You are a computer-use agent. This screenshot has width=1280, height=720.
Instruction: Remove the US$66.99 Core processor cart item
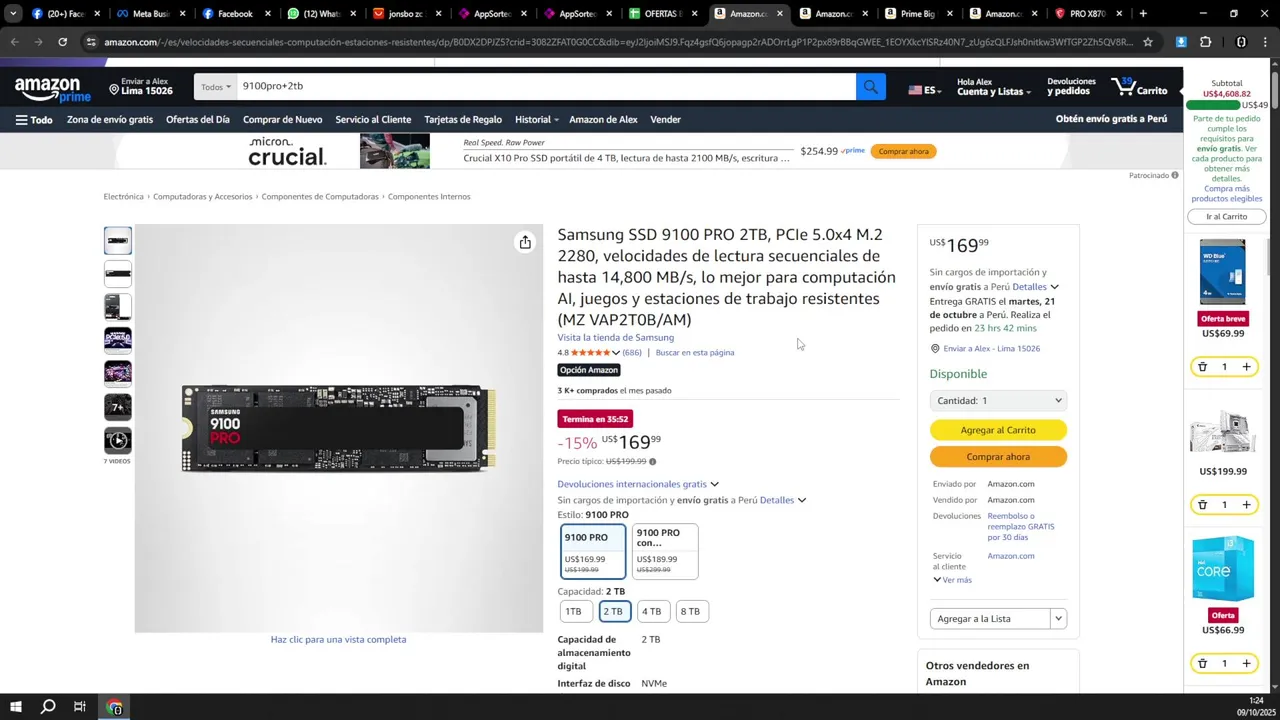point(1202,663)
